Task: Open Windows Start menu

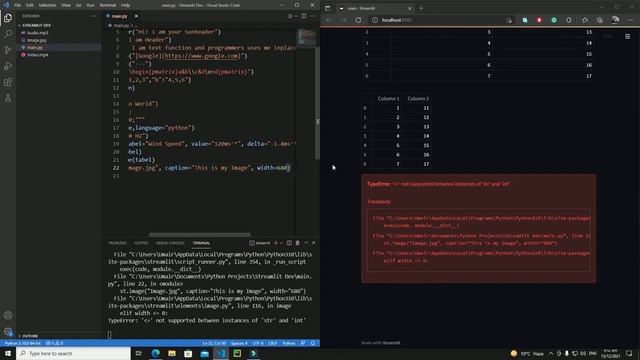Action: click(8, 353)
